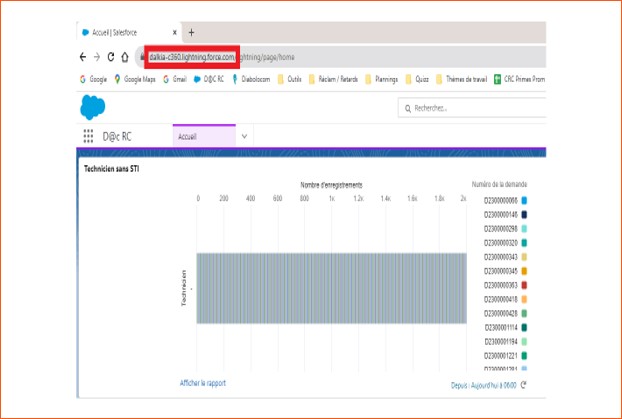Screen dimensions: 622x419
Task: Click the padlock site info icon
Action: 142,57
